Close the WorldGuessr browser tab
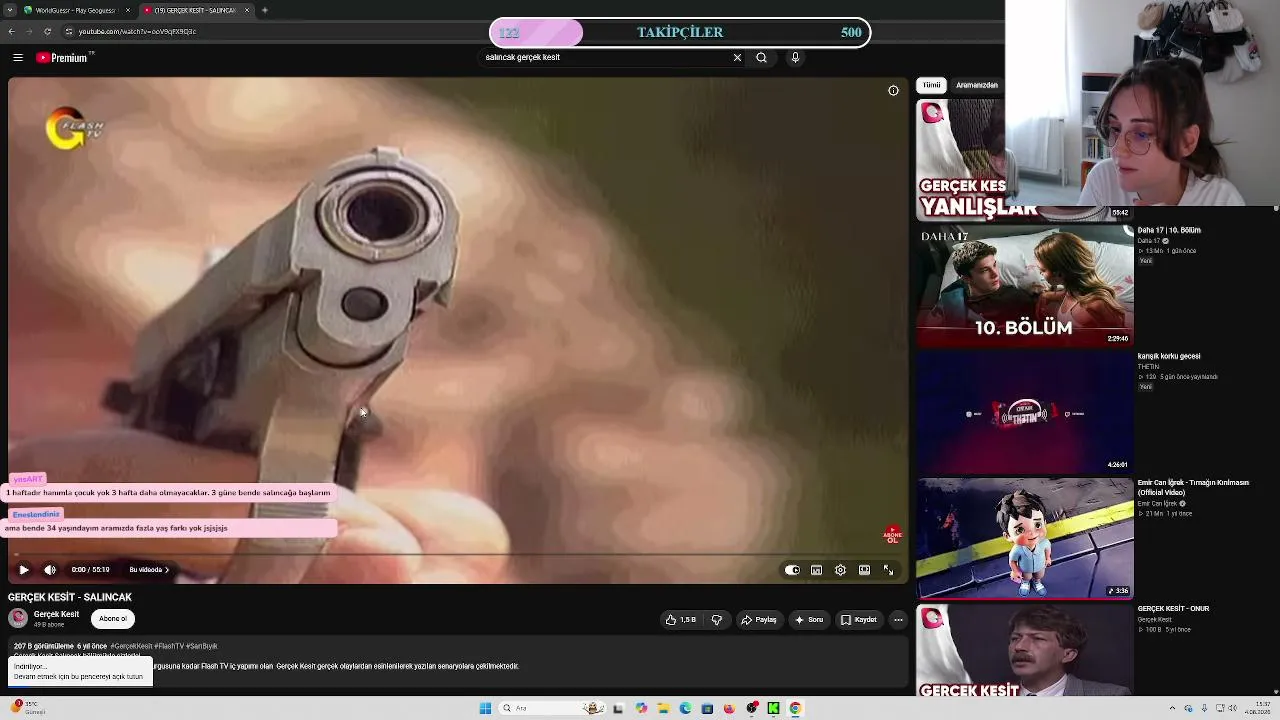 pos(128,10)
